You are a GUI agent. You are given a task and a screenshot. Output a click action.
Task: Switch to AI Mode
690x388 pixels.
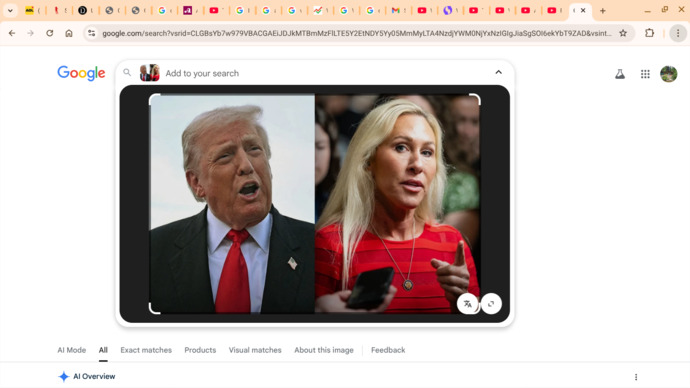click(72, 350)
